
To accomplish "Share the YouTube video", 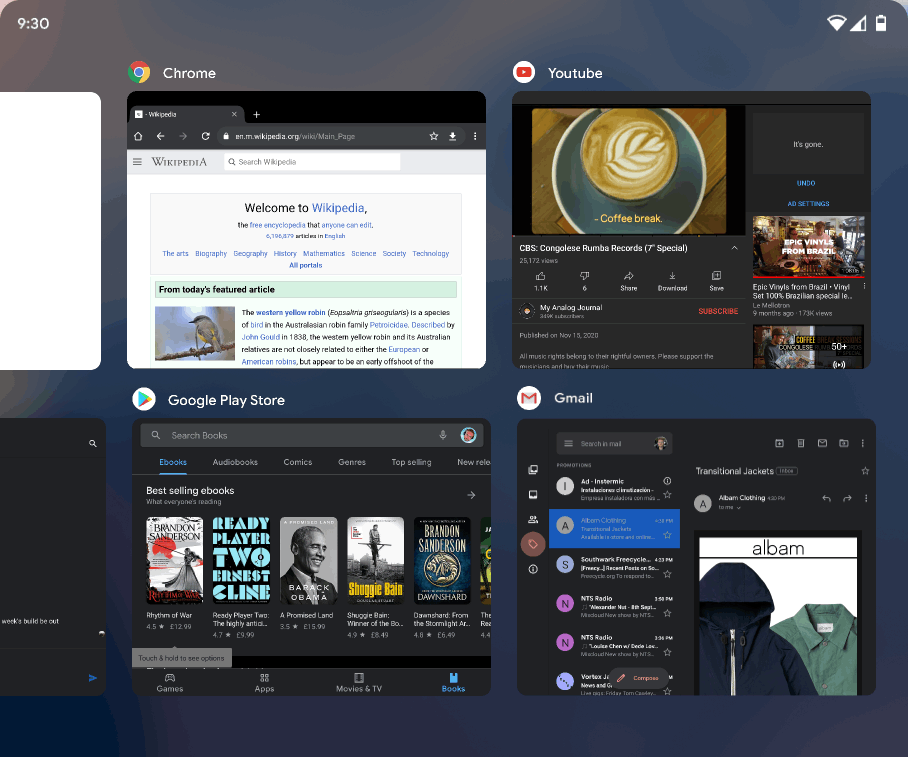I will click(x=628, y=280).
